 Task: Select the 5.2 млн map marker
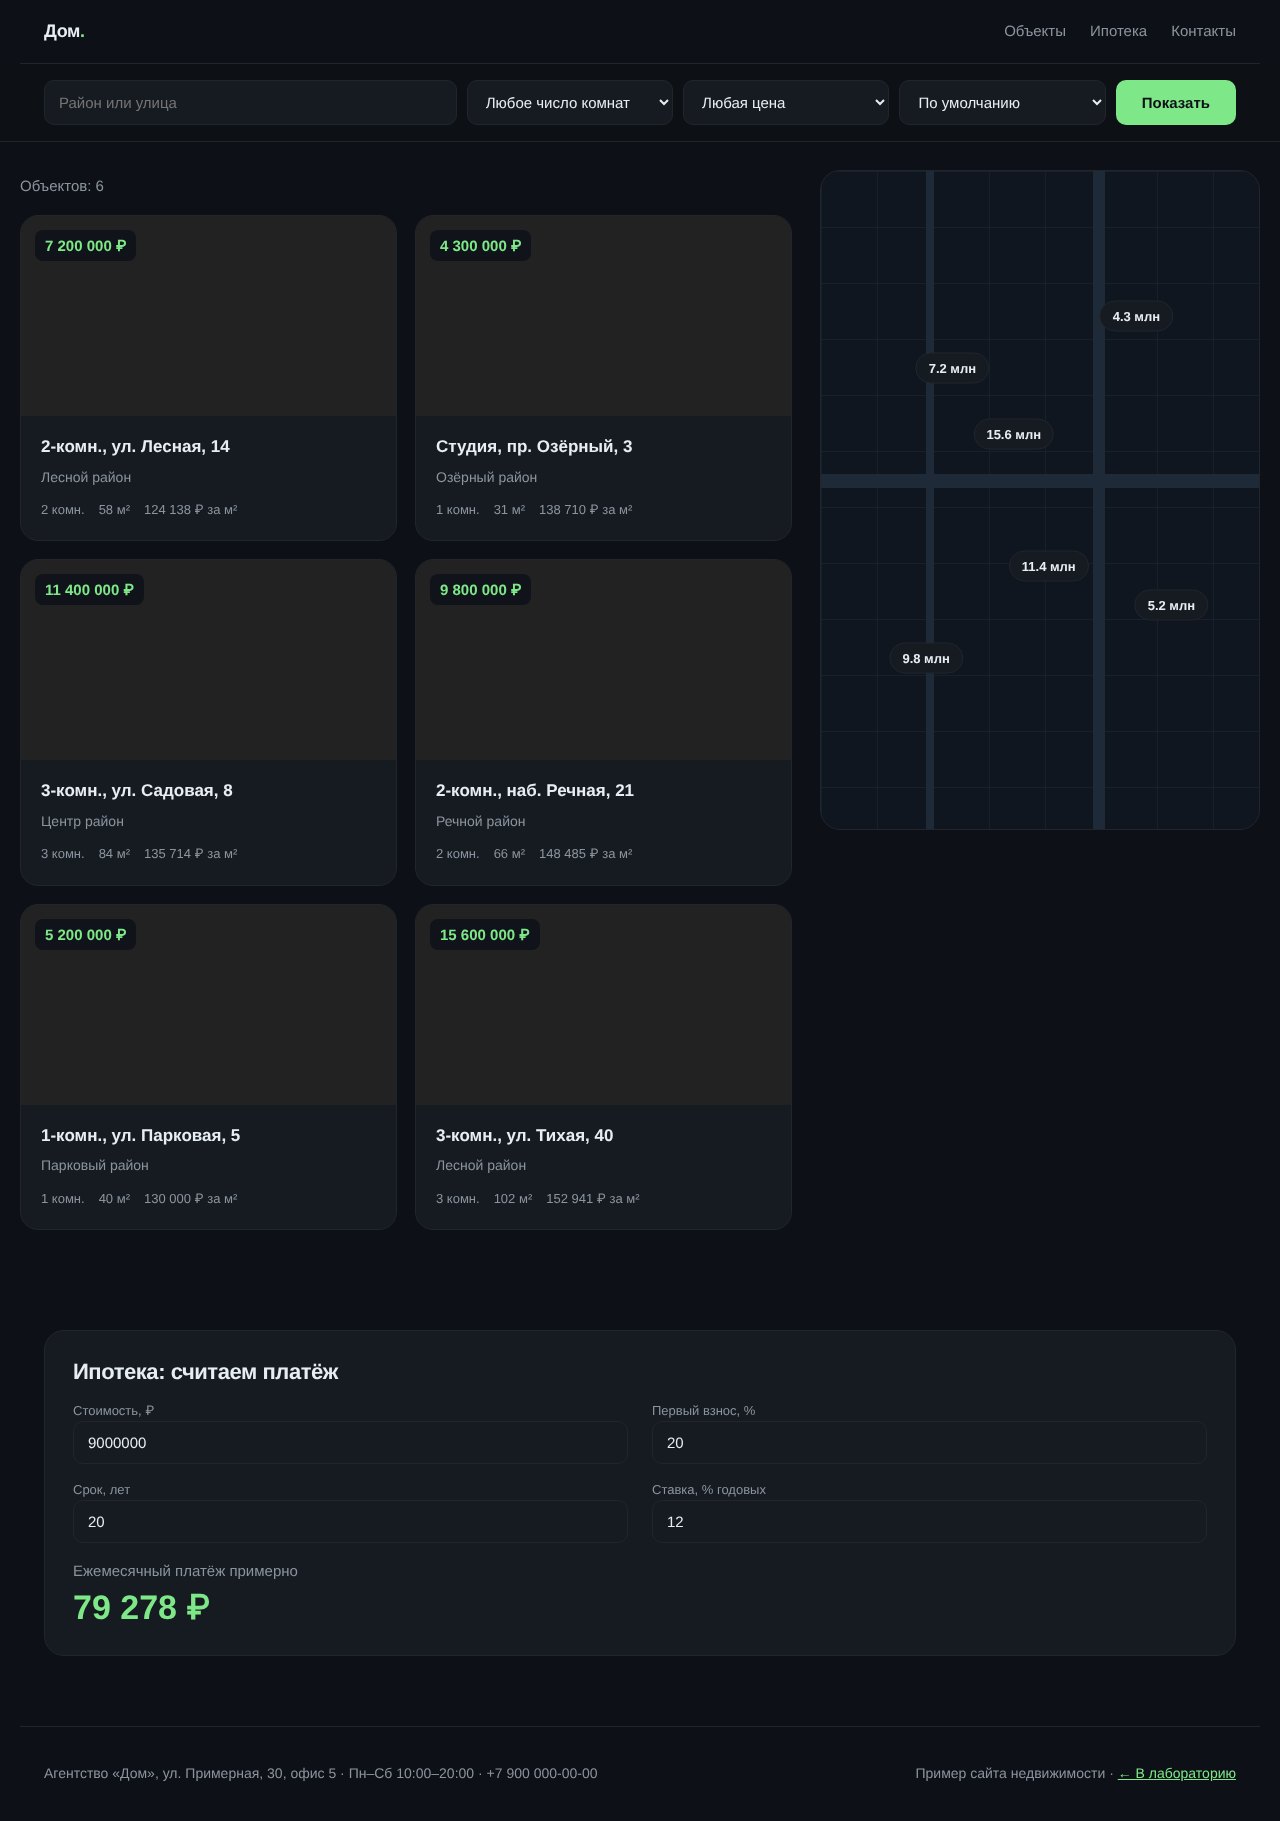tap(1171, 605)
